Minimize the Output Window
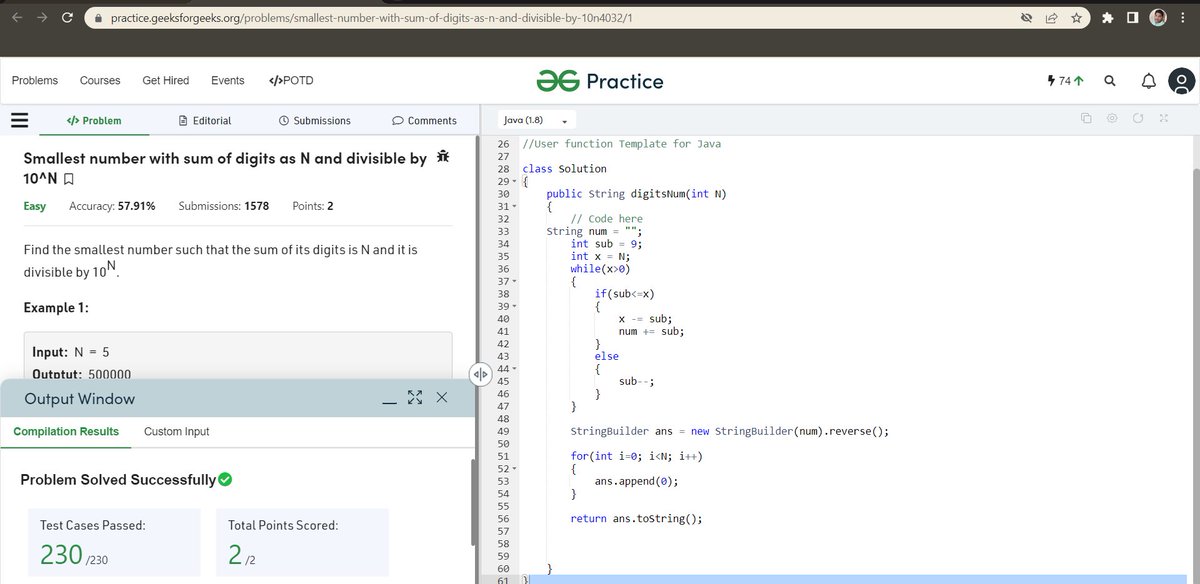 [x=389, y=400]
